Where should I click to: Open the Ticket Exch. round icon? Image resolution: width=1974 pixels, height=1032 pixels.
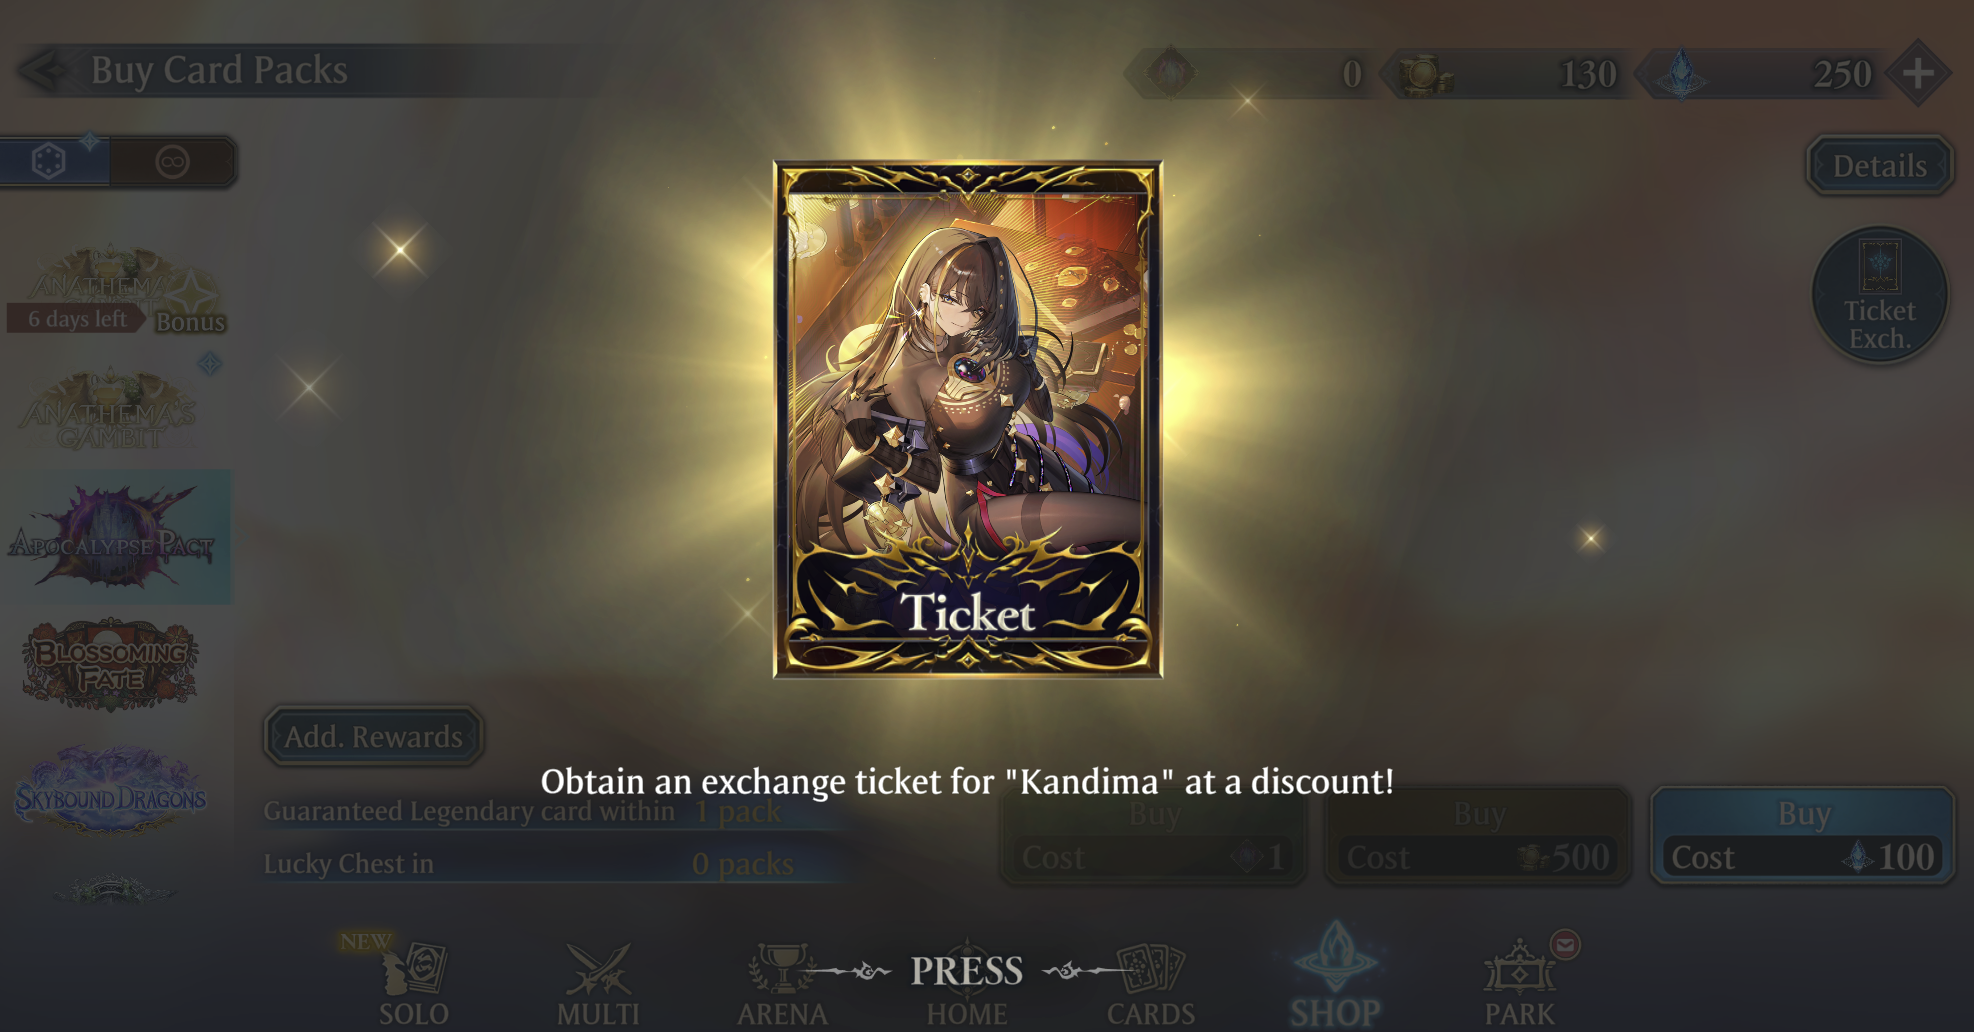[1880, 295]
